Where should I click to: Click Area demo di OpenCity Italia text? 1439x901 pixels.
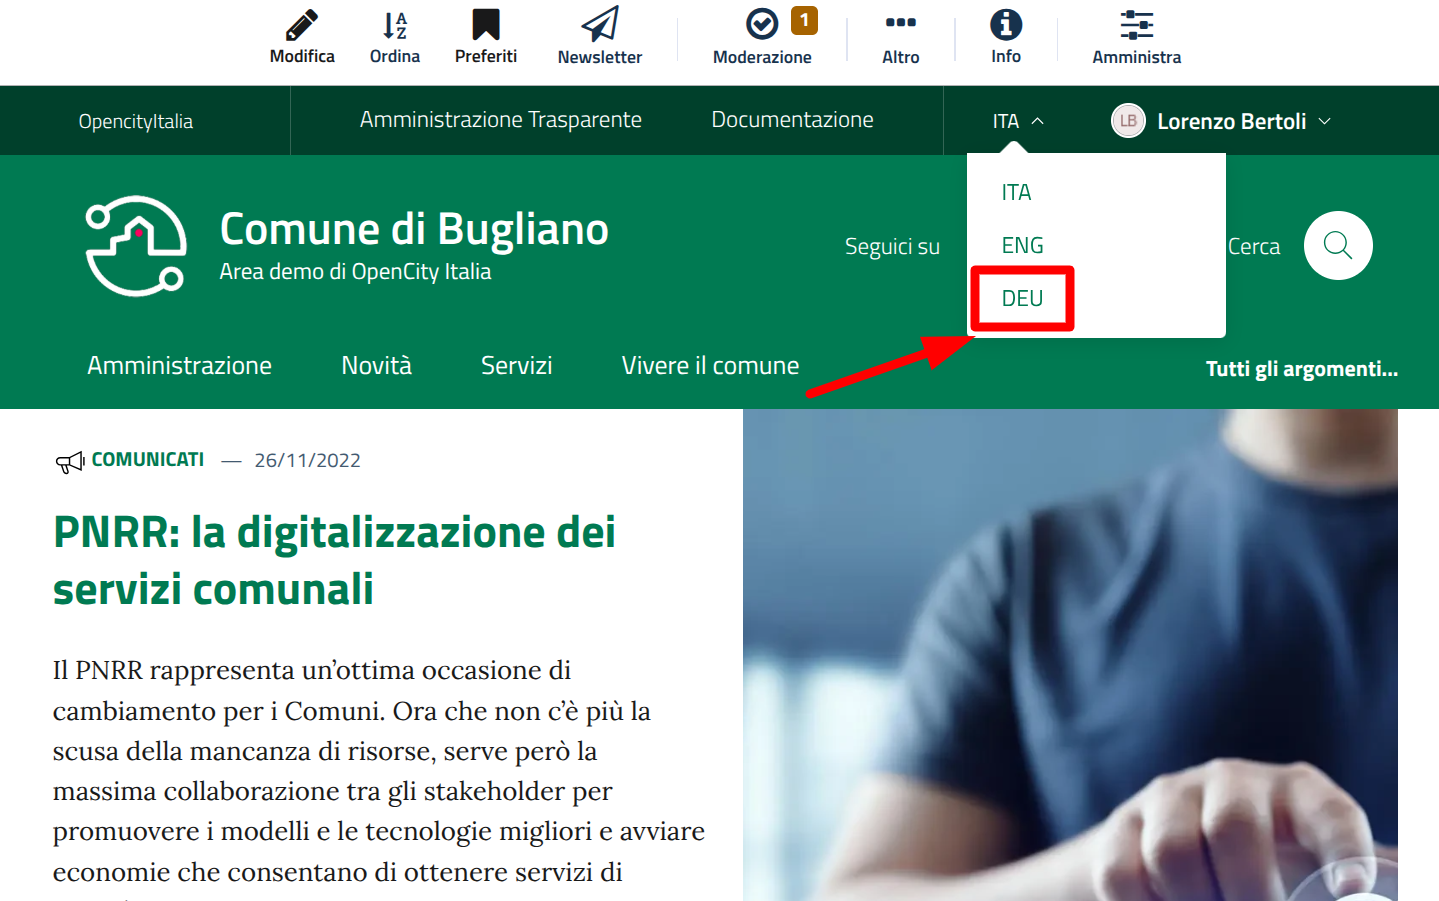tap(355, 272)
